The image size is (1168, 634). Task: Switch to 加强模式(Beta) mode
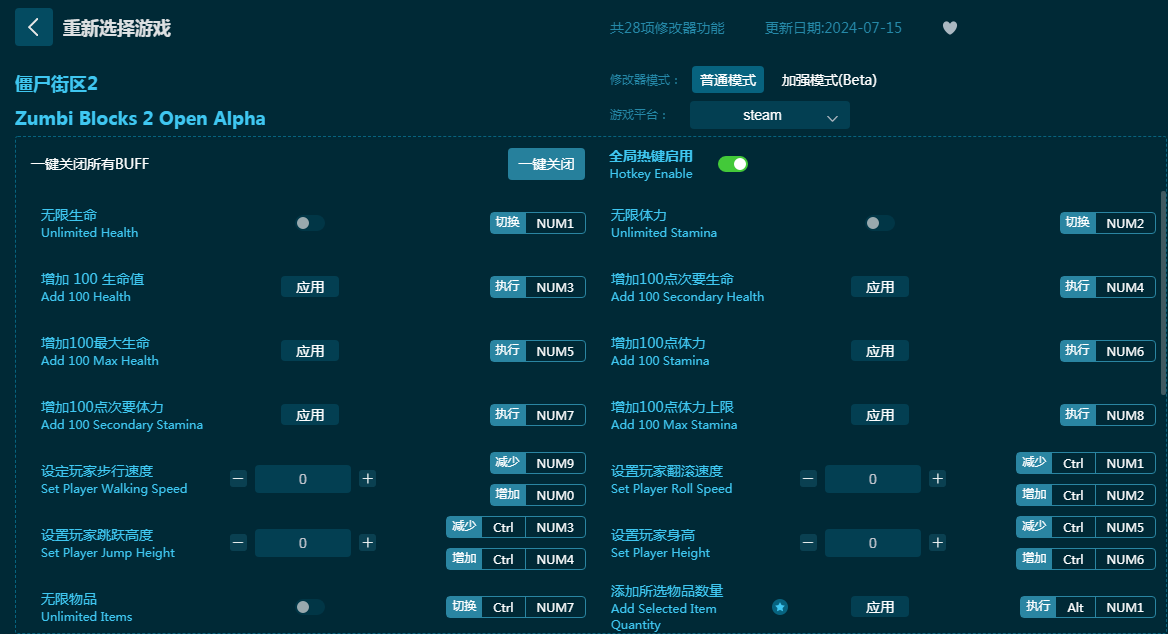click(x=829, y=80)
